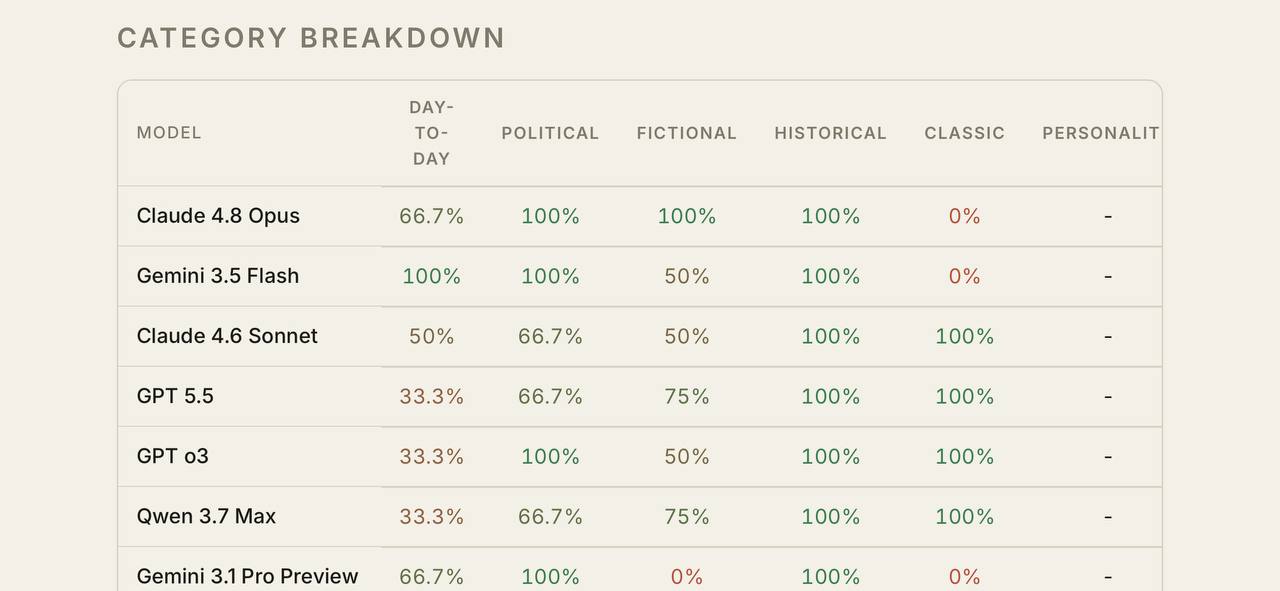
Task: Select the Claude 4.8 Opus row name
Action: click(218, 216)
